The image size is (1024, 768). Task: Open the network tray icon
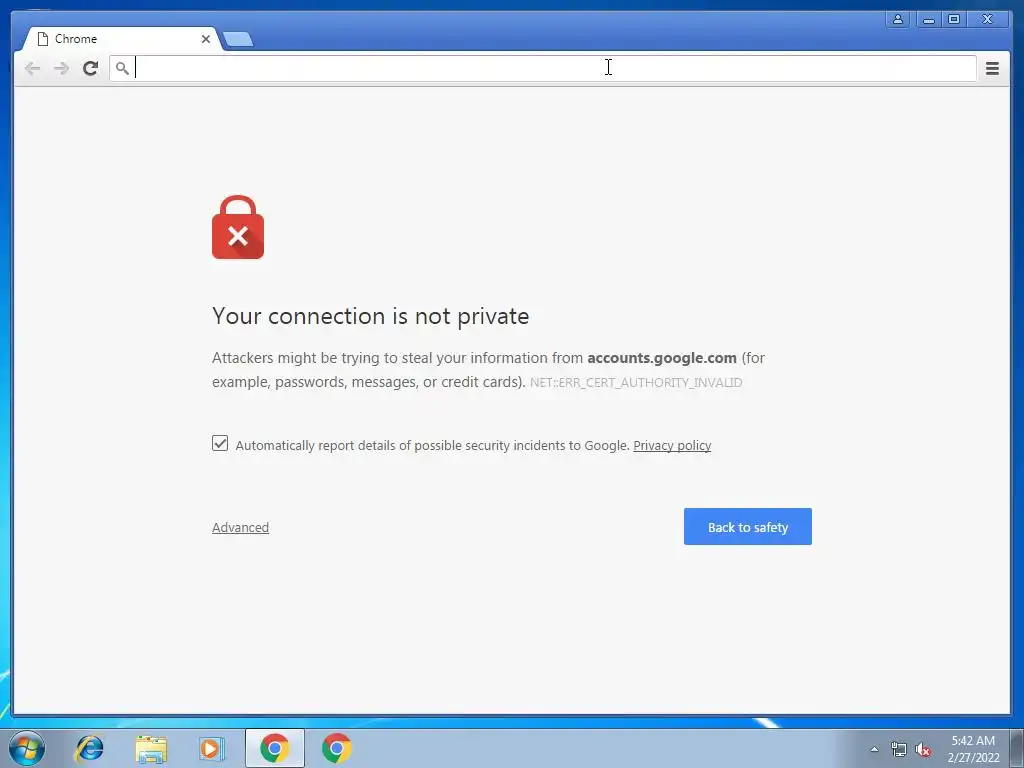pyautogui.click(x=899, y=749)
